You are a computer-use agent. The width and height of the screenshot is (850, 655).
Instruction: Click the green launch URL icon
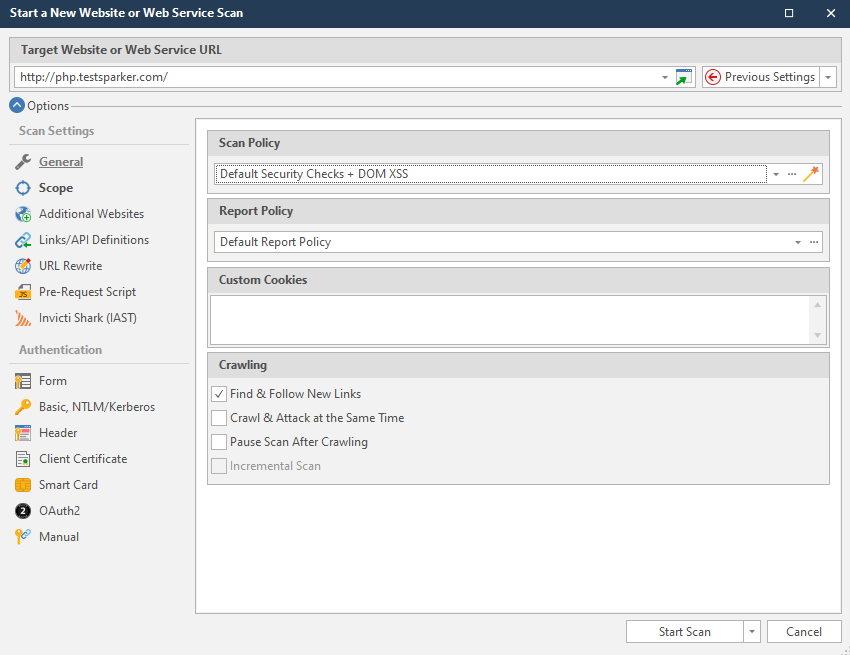[x=684, y=76]
